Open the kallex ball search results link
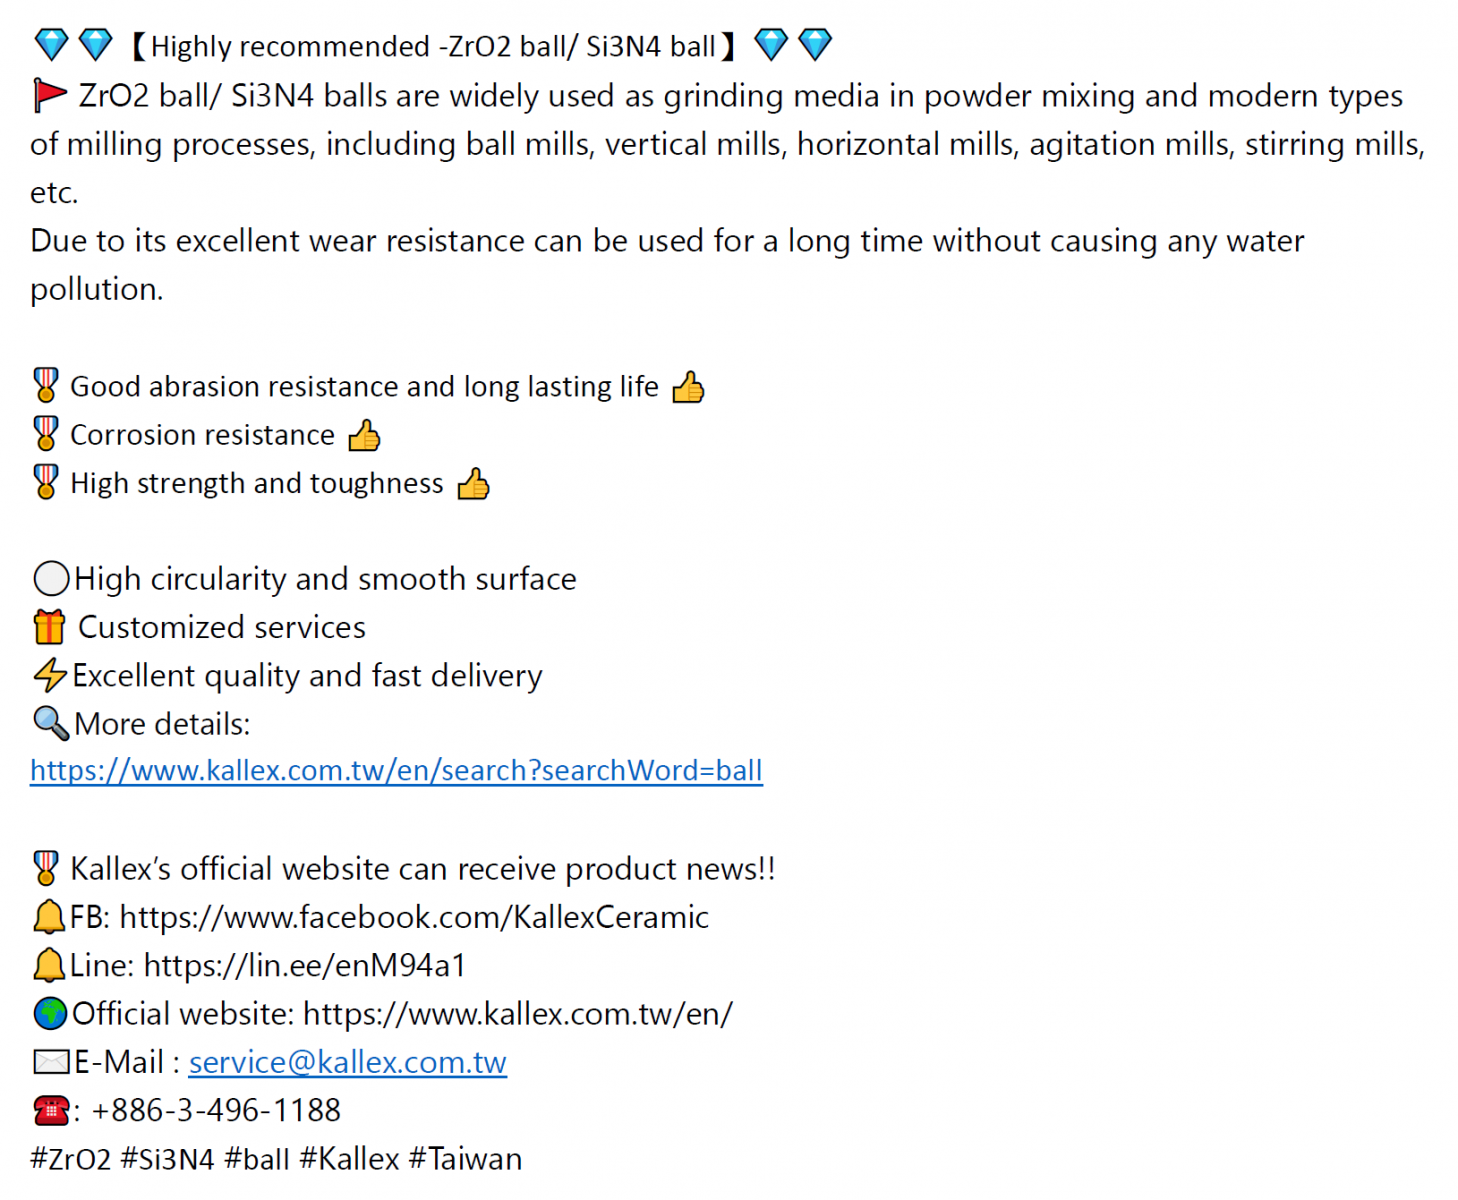 tap(396, 771)
